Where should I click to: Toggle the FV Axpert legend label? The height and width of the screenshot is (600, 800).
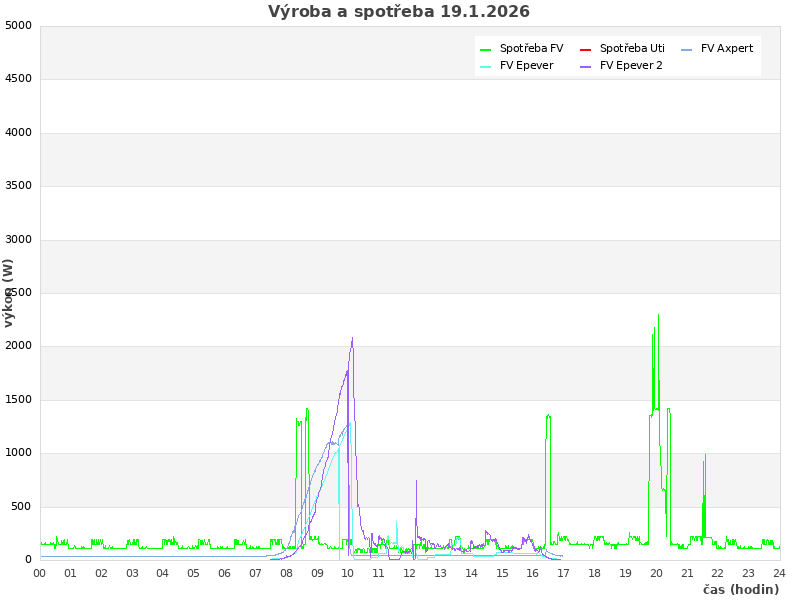727,48
